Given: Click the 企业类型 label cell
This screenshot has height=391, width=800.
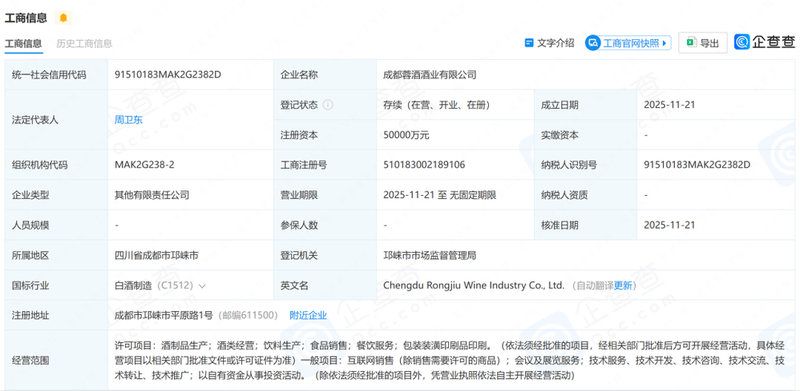Looking at the screenshot, I should (x=56, y=195).
